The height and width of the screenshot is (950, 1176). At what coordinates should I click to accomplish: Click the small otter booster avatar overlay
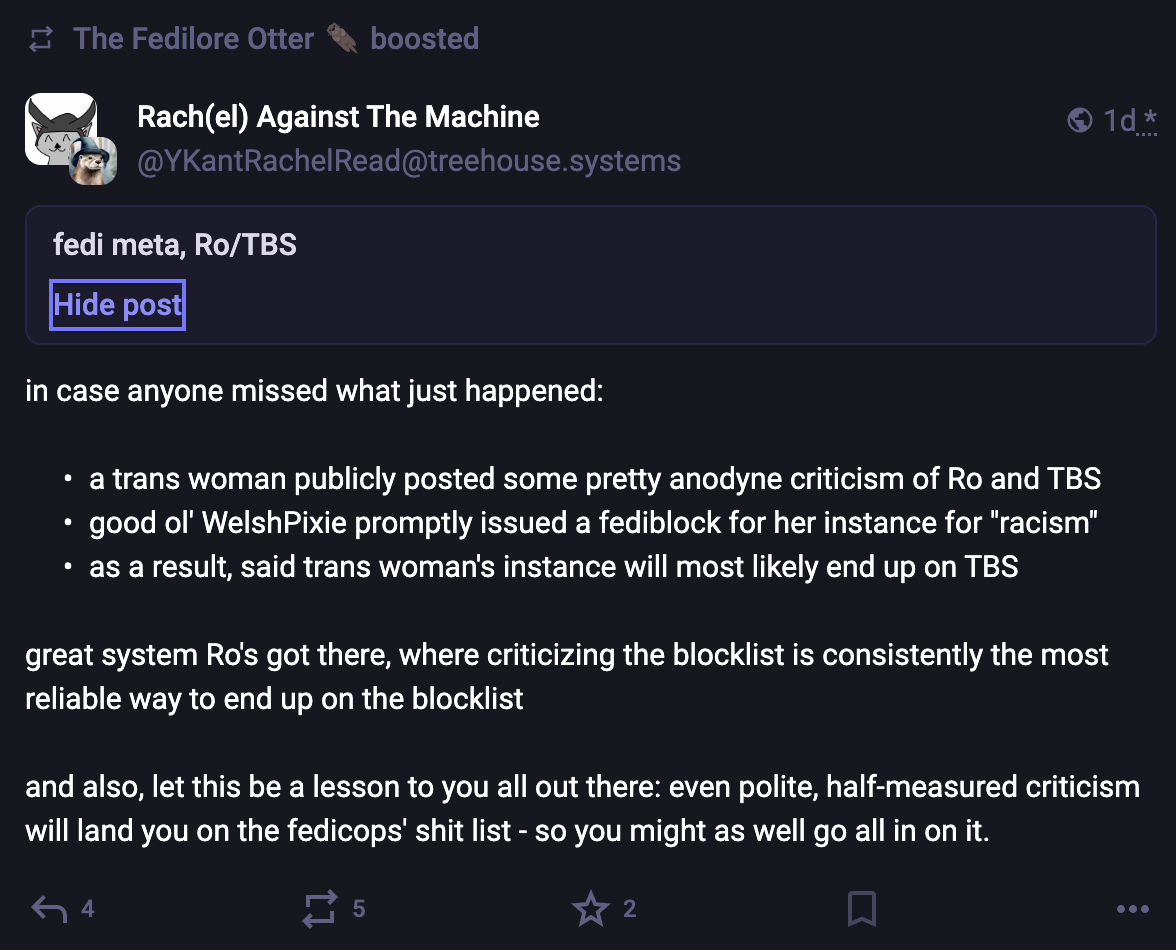click(93, 160)
